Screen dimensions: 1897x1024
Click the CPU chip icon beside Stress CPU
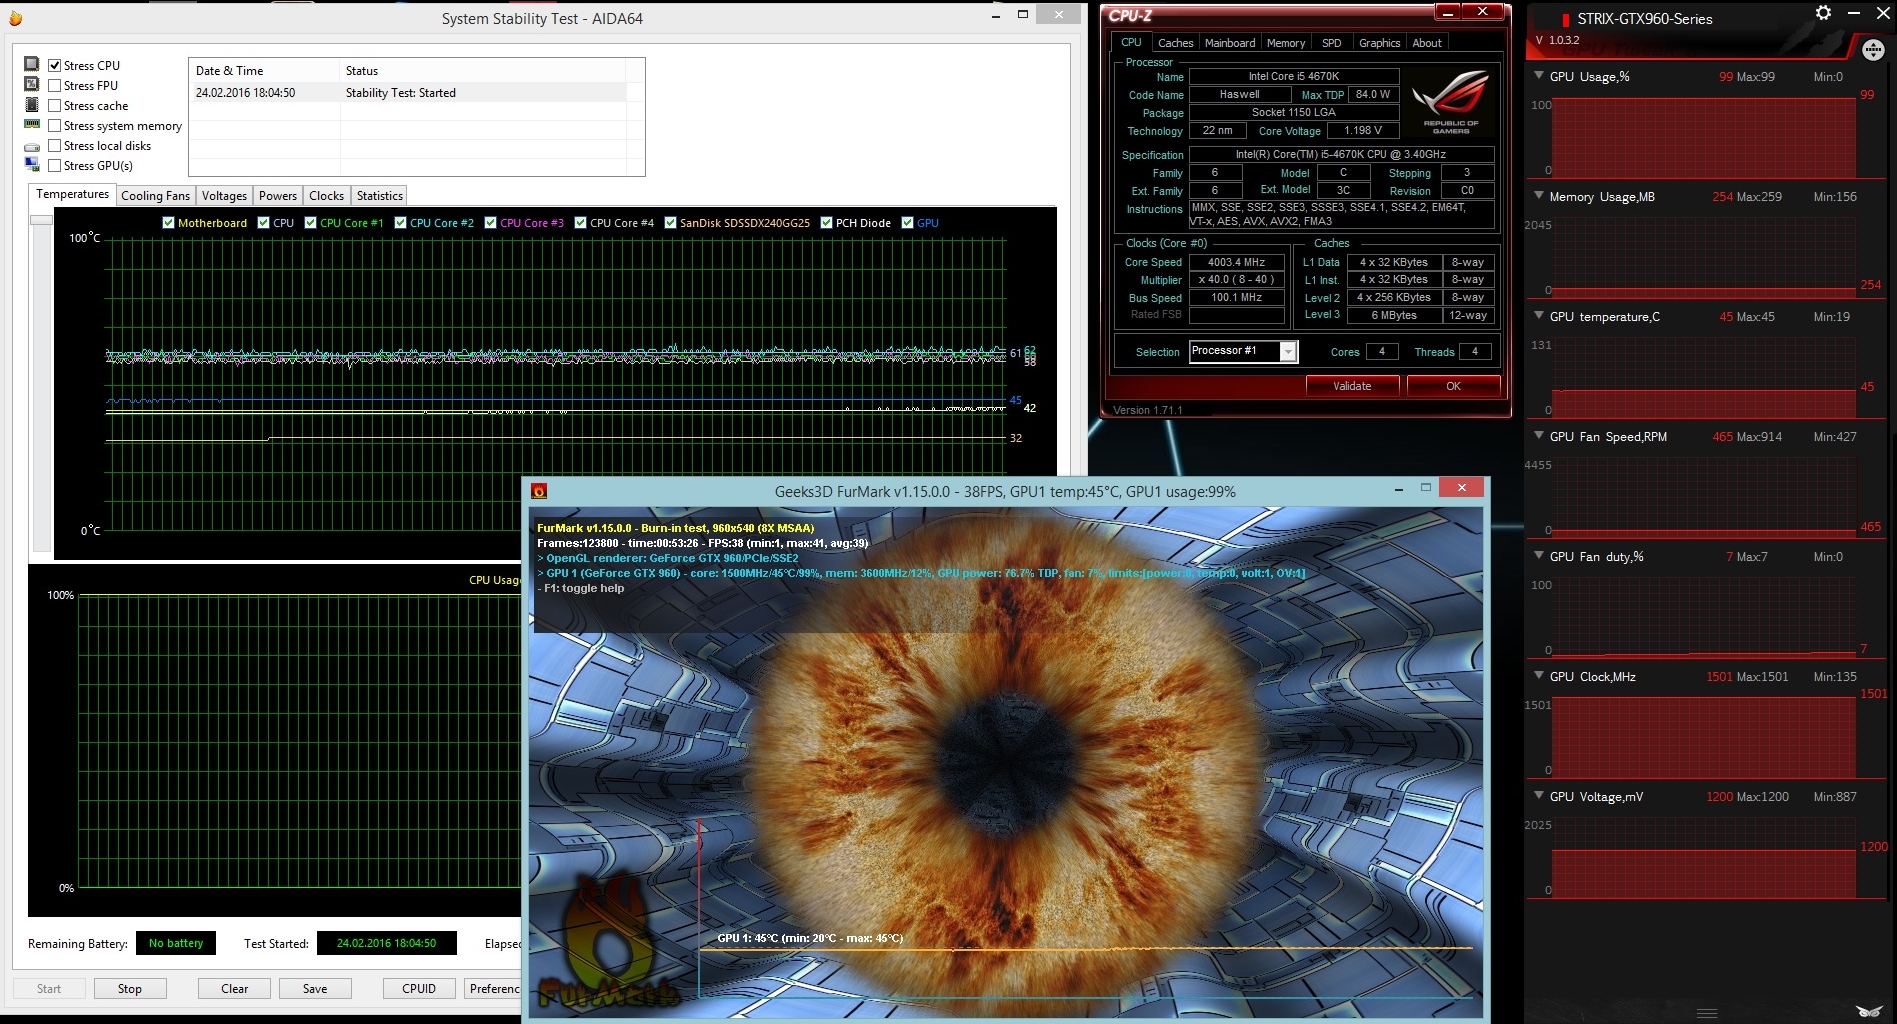[x=31, y=65]
